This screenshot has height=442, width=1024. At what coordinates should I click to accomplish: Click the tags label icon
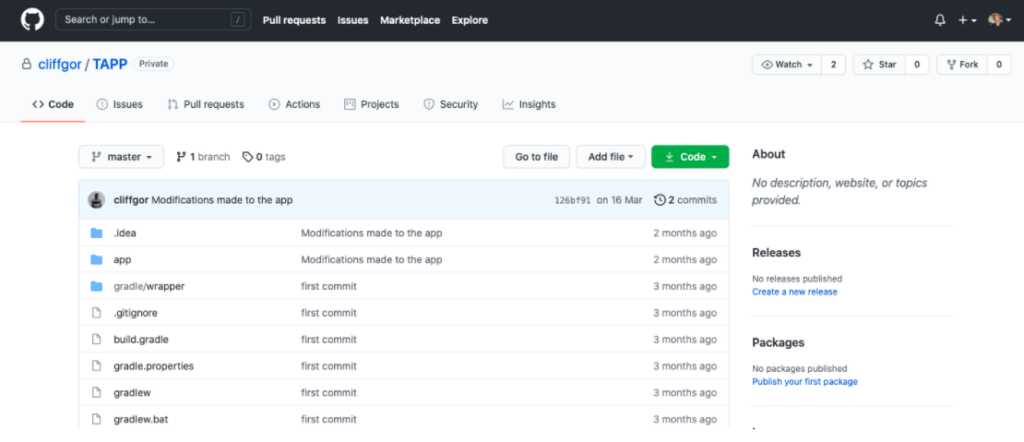pos(248,157)
